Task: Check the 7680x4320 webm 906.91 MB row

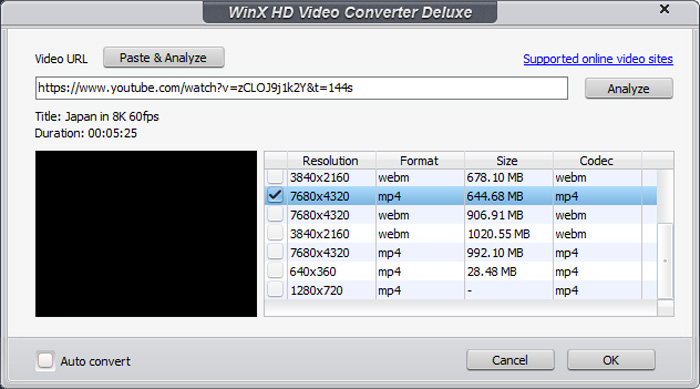Action: point(275,215)
